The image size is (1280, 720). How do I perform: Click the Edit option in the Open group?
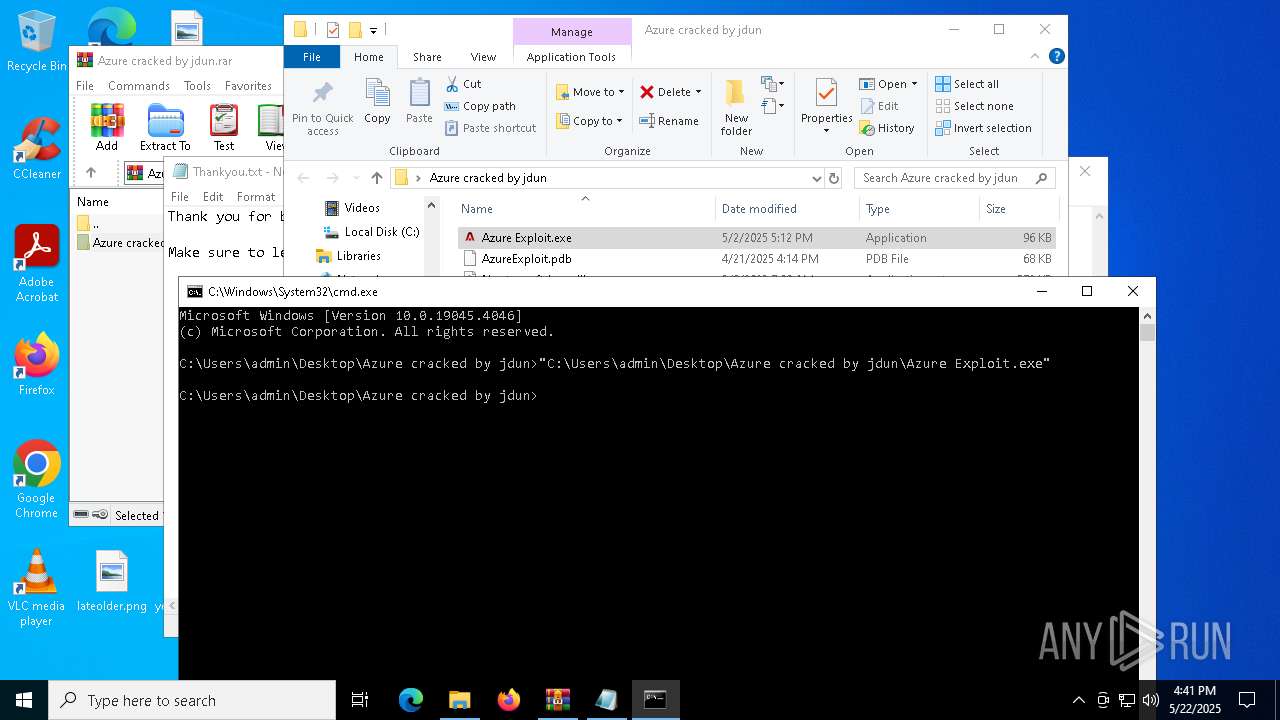tap(878, 106)
